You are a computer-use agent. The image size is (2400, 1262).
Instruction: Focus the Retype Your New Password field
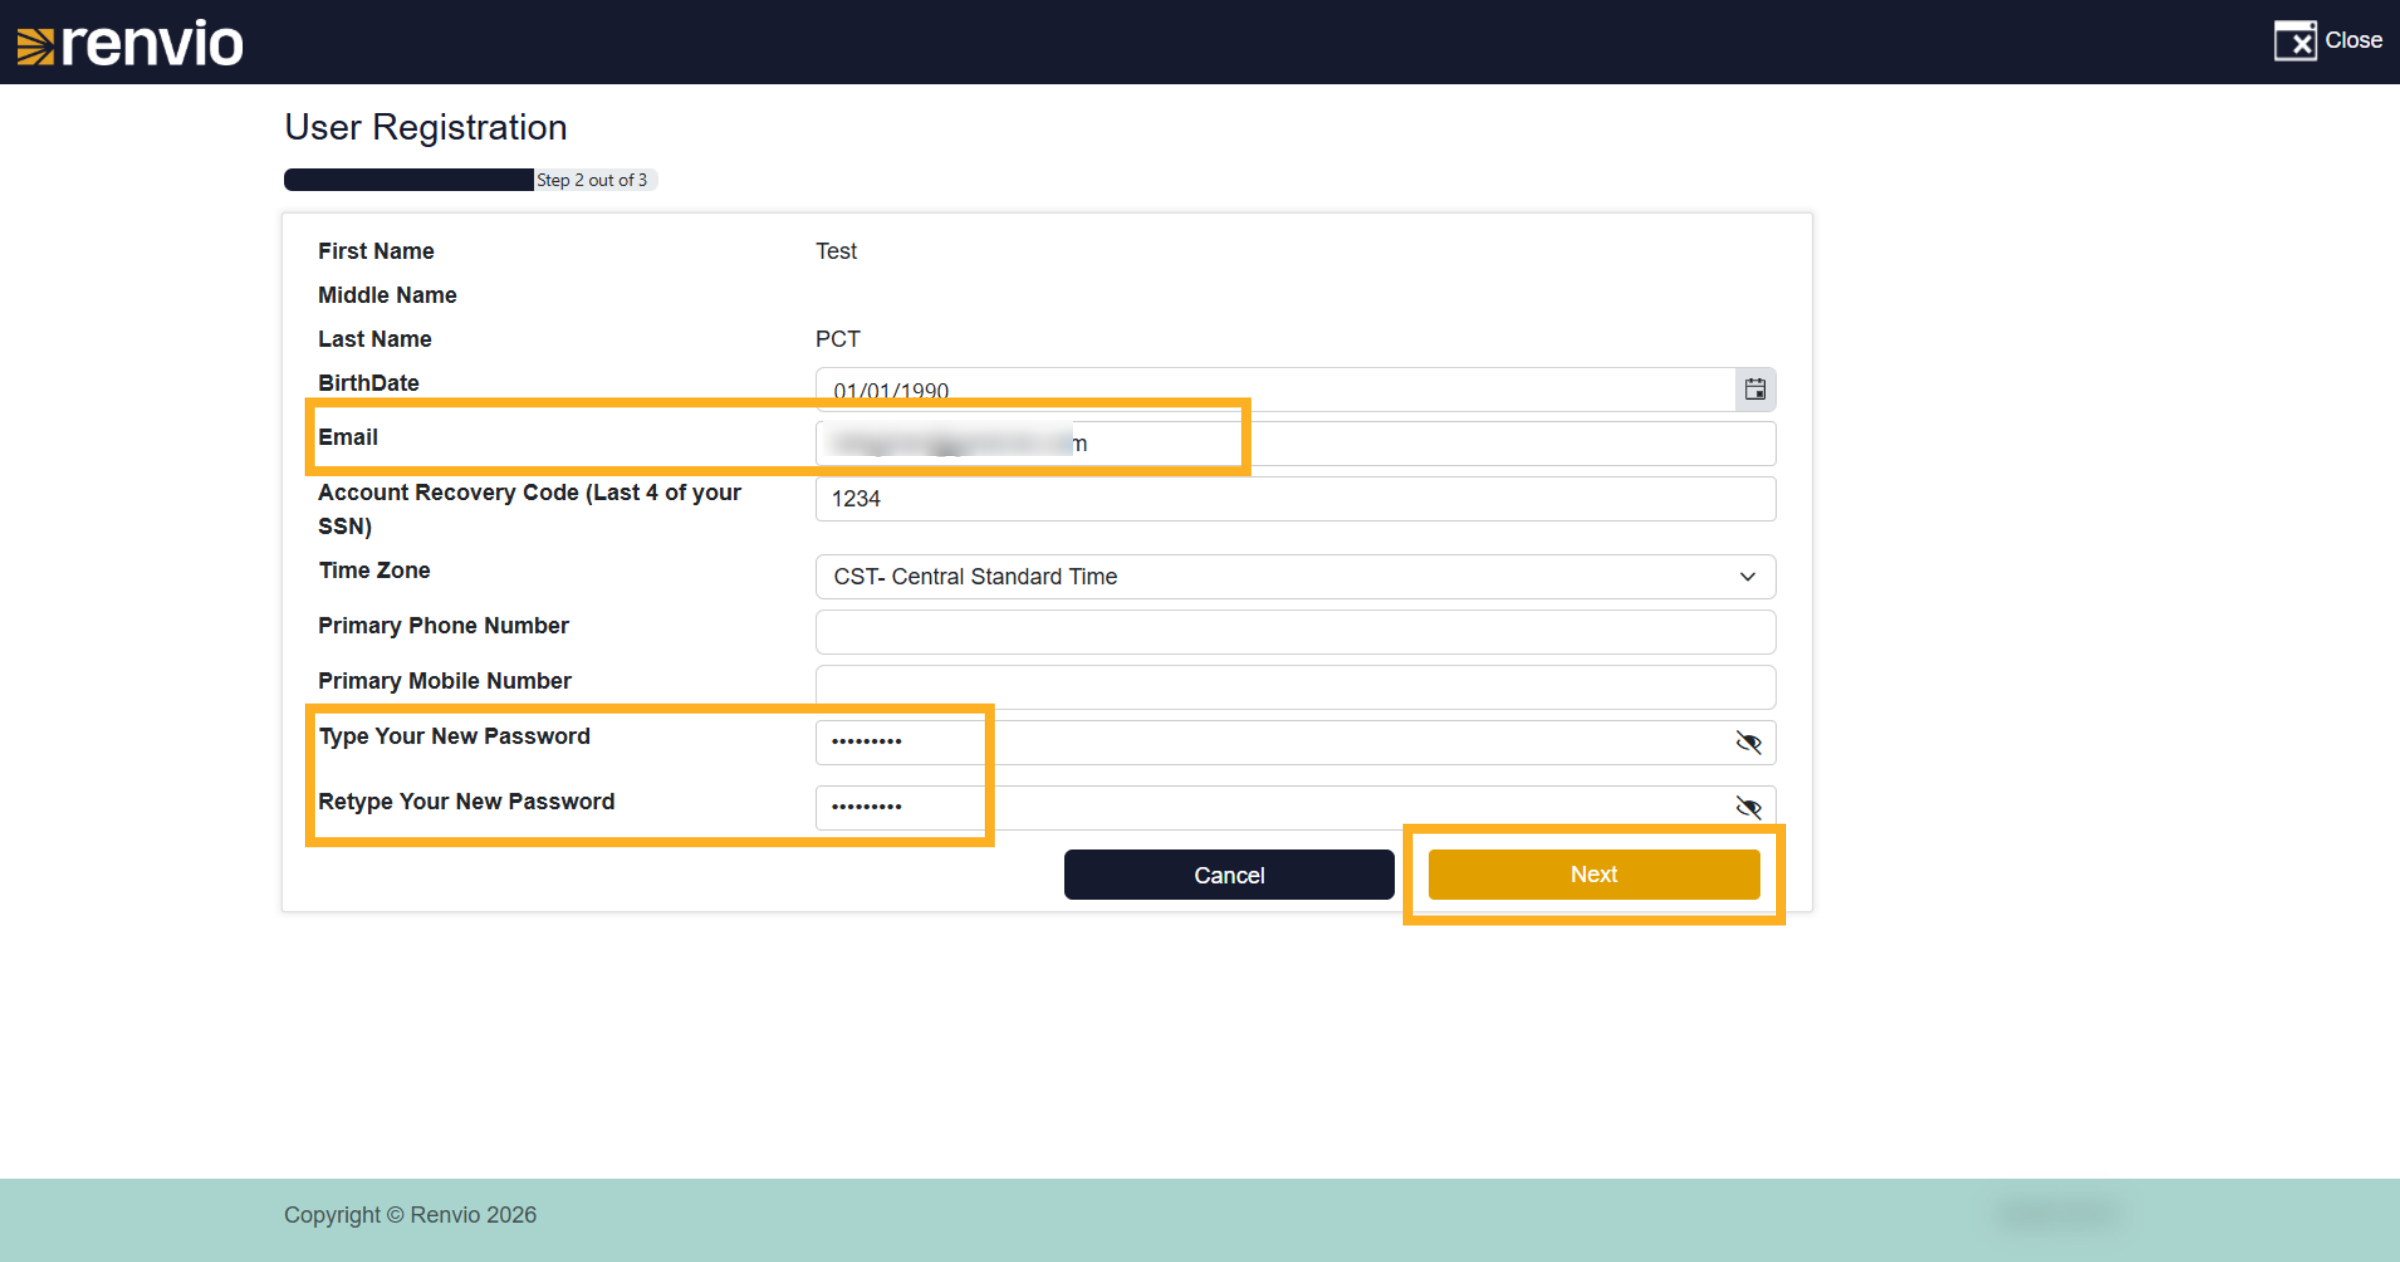pyautogui.click(x=1295, y=807)
